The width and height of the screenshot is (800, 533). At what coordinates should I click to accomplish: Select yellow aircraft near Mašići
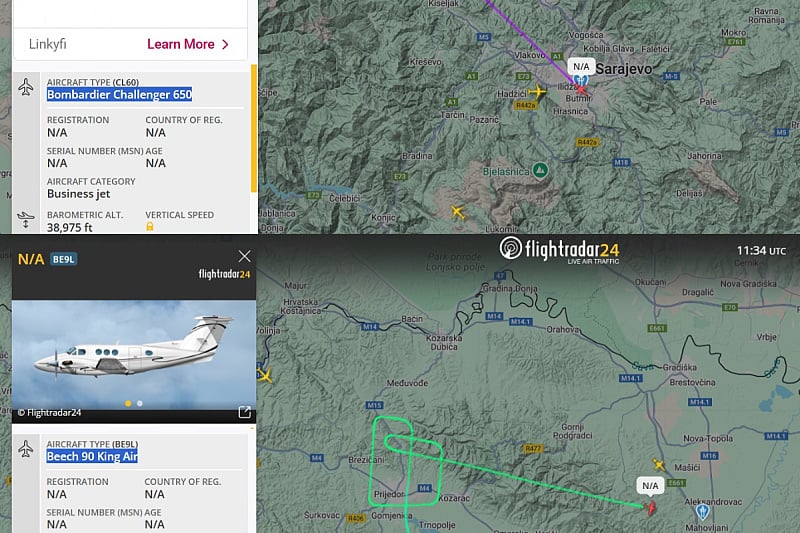click(659, 465)
